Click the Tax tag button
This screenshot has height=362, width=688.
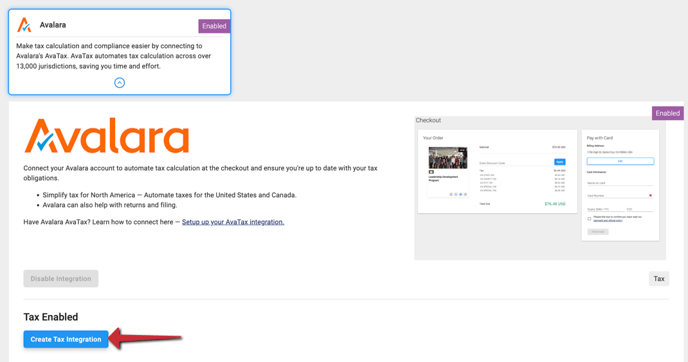click(659, 279)
